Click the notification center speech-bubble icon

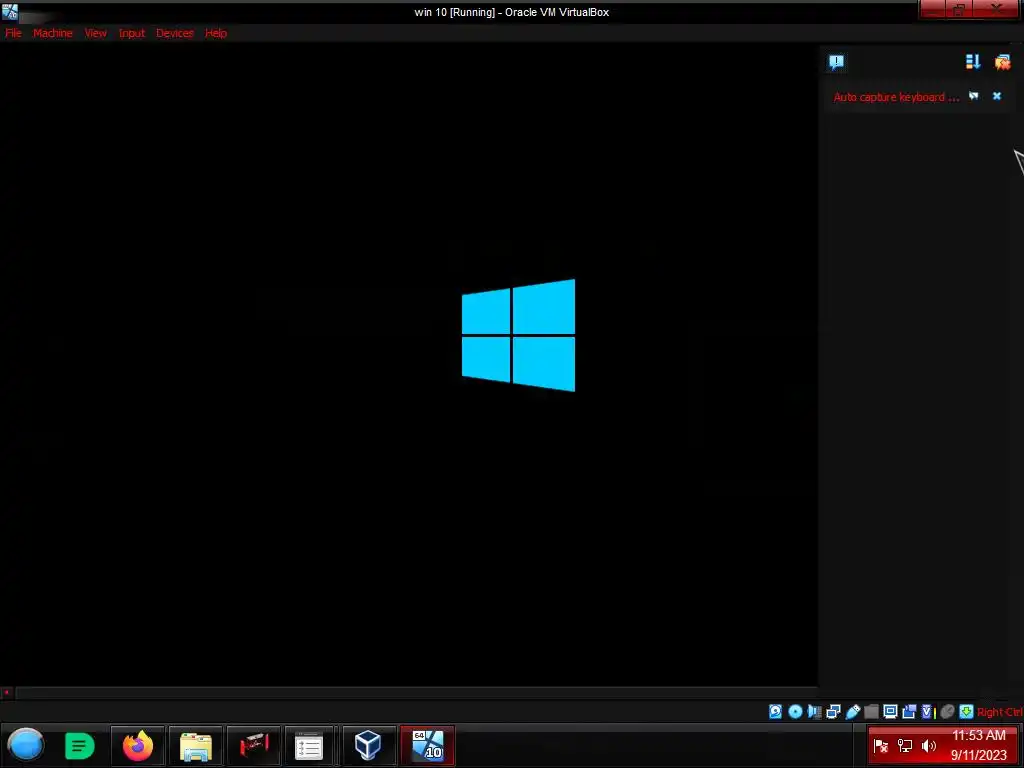(x=837, y=62)
